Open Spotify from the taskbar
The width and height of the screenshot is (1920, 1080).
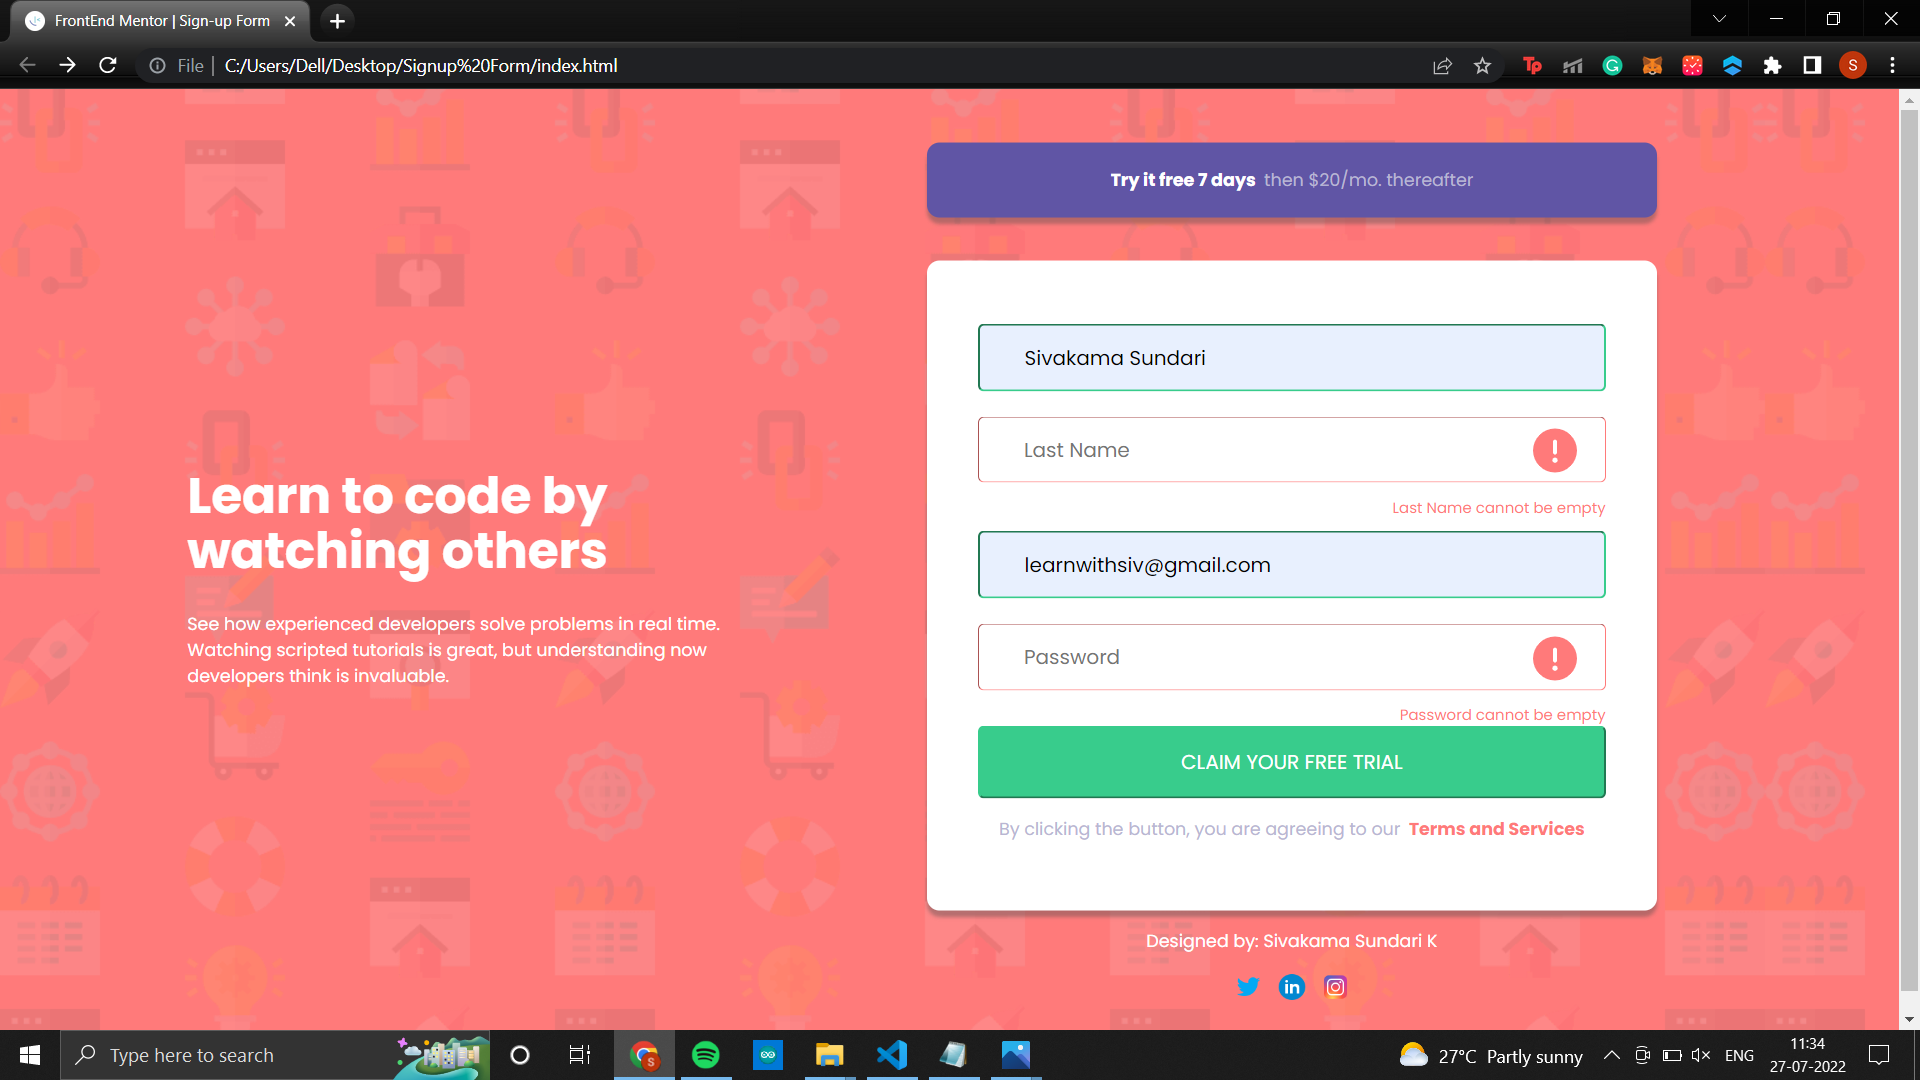pos(706,1055)
